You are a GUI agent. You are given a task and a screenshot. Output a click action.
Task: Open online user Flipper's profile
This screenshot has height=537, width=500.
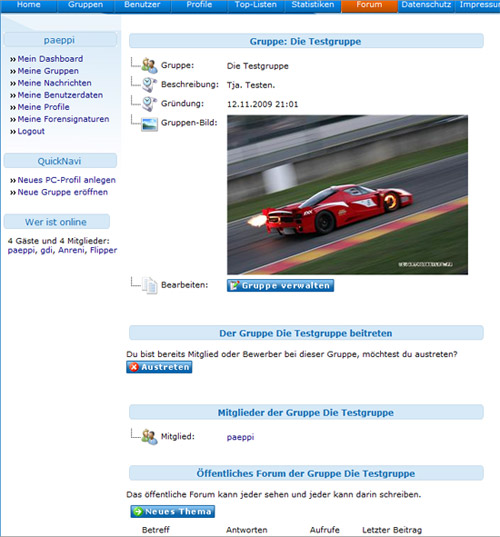(103, 250)
